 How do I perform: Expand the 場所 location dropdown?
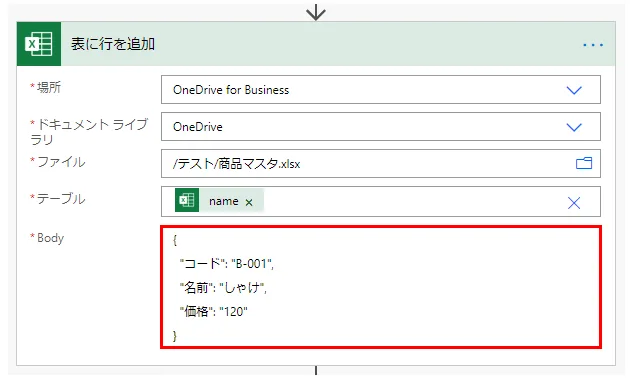(x=574, y=90)
